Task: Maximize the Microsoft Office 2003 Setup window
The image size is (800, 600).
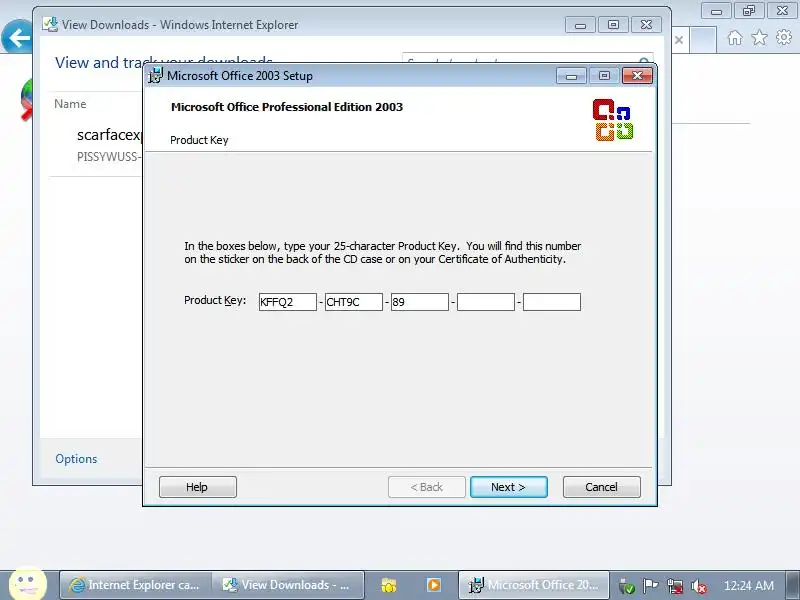Action: point(604,76)
